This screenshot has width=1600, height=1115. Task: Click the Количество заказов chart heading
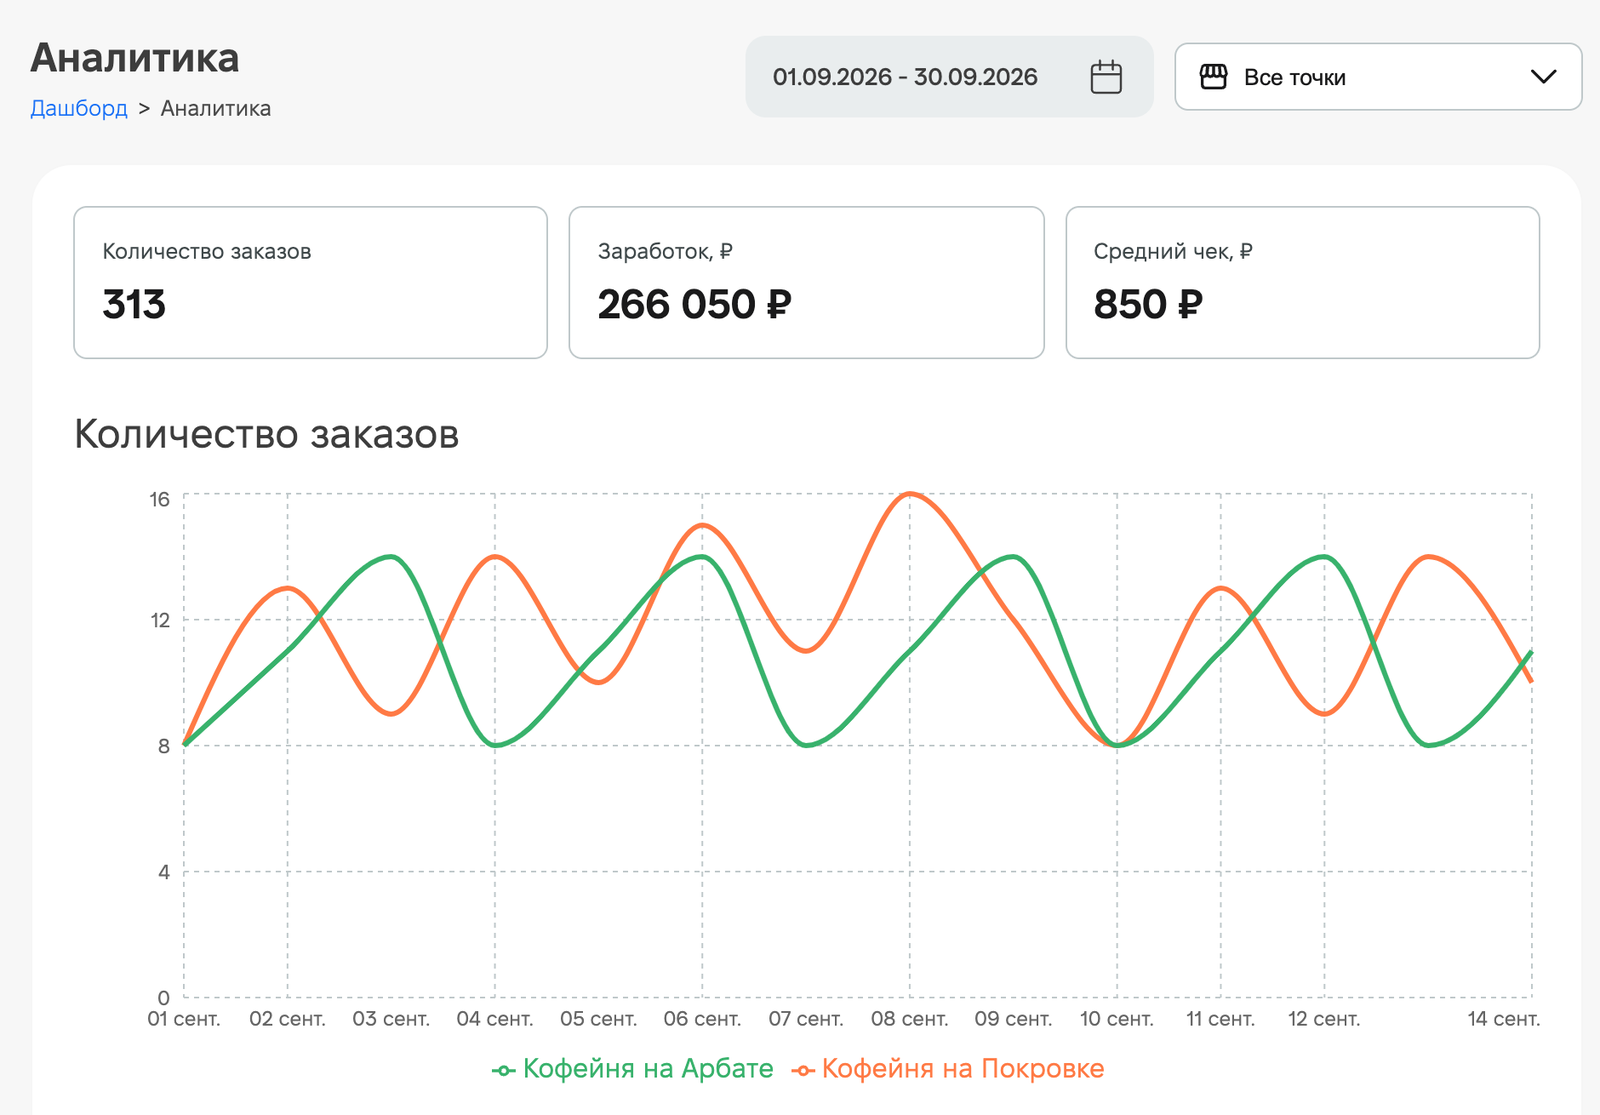click(x=267, y=434)
